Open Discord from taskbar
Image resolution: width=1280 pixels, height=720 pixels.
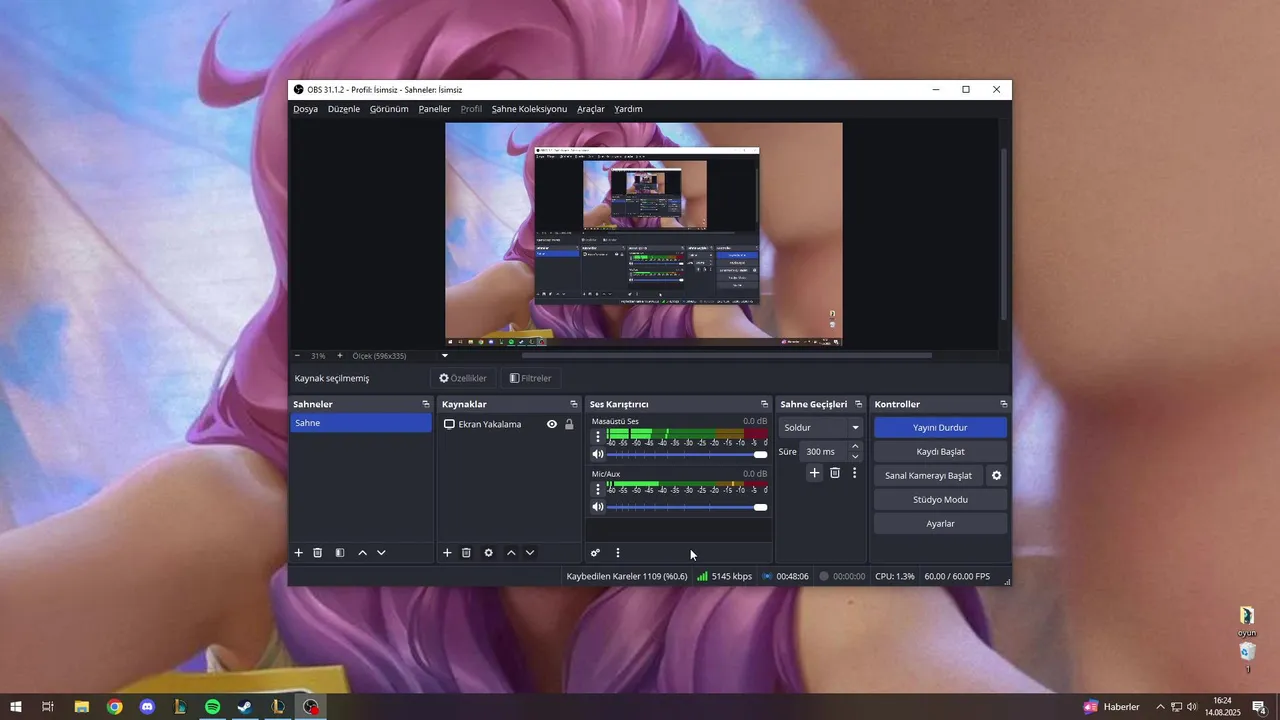[x=148, y=707]
